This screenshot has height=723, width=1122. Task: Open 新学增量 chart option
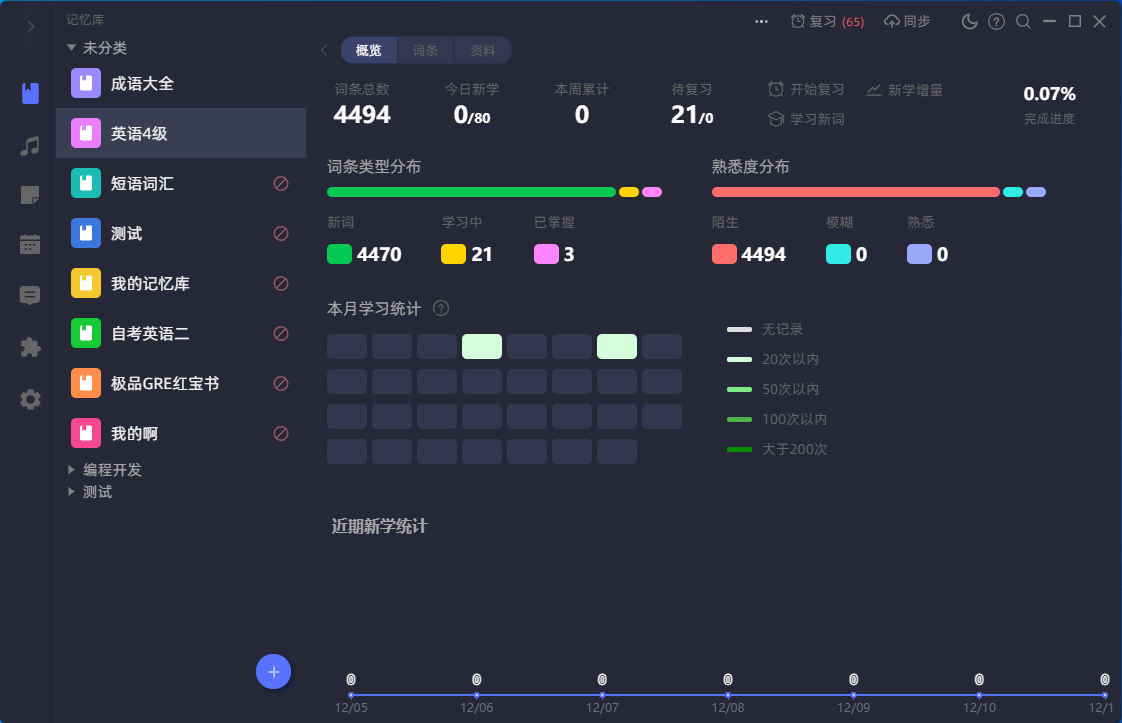(904, 90)
